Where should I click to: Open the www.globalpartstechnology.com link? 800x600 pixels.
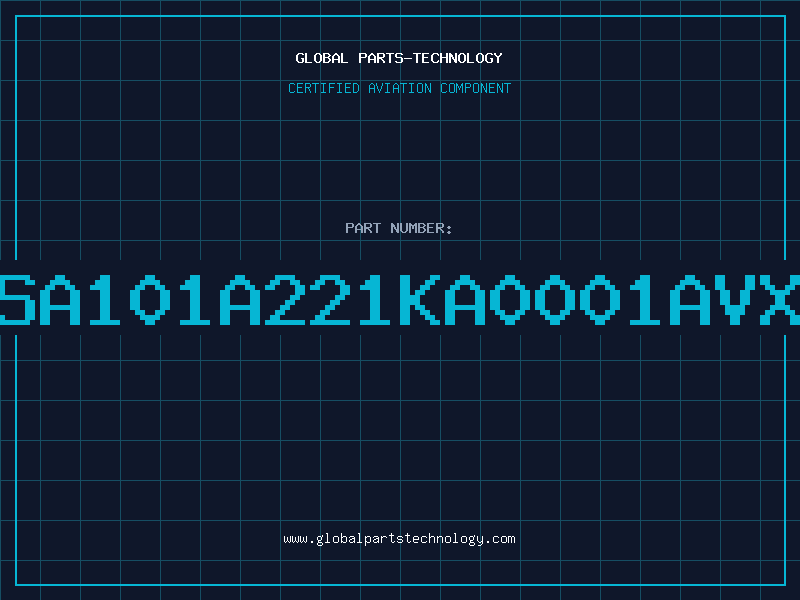coord(399,539)
